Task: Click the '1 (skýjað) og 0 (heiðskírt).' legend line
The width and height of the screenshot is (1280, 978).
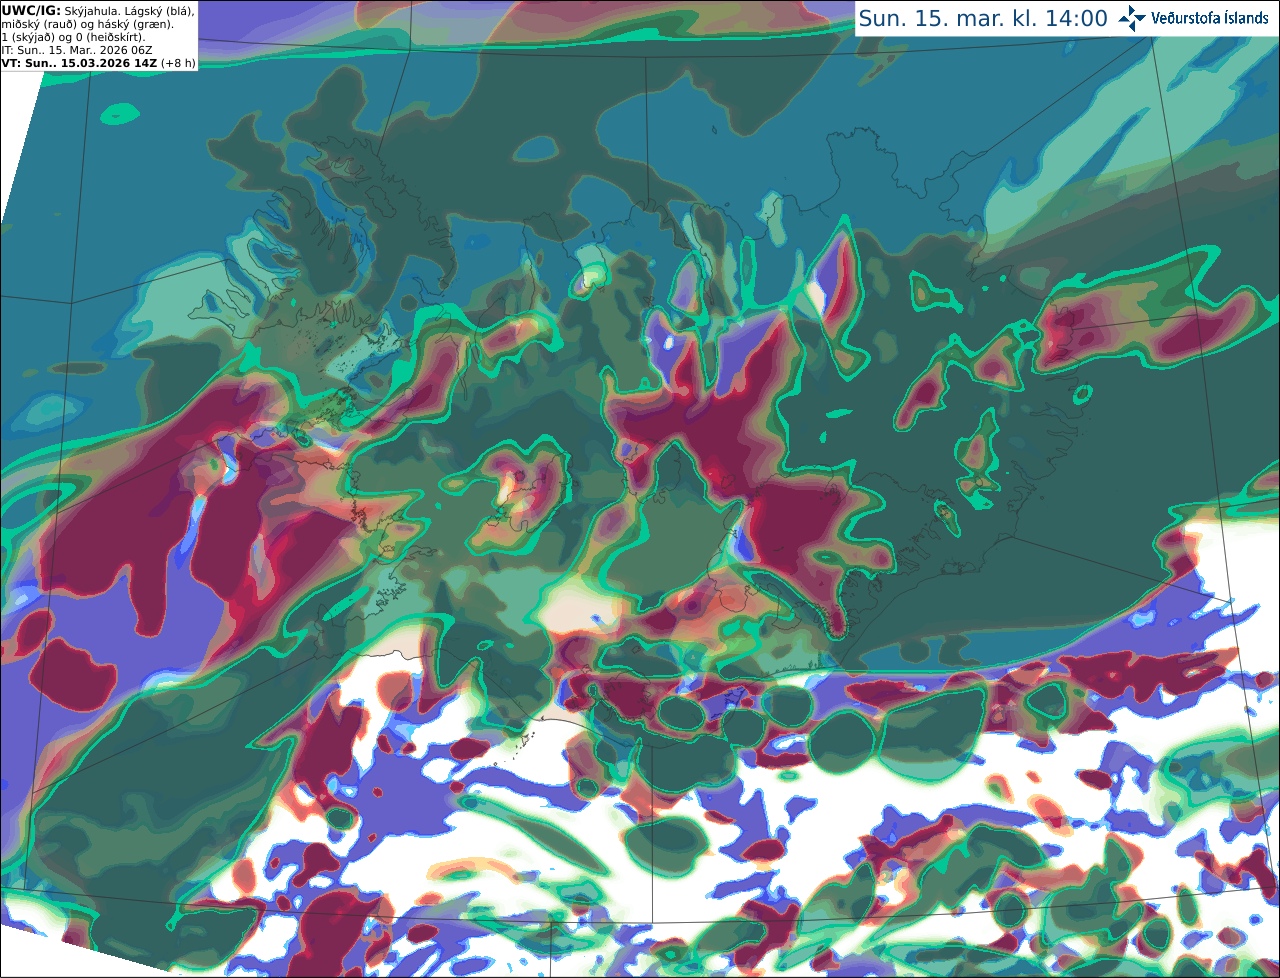Action: coord(73,36)
